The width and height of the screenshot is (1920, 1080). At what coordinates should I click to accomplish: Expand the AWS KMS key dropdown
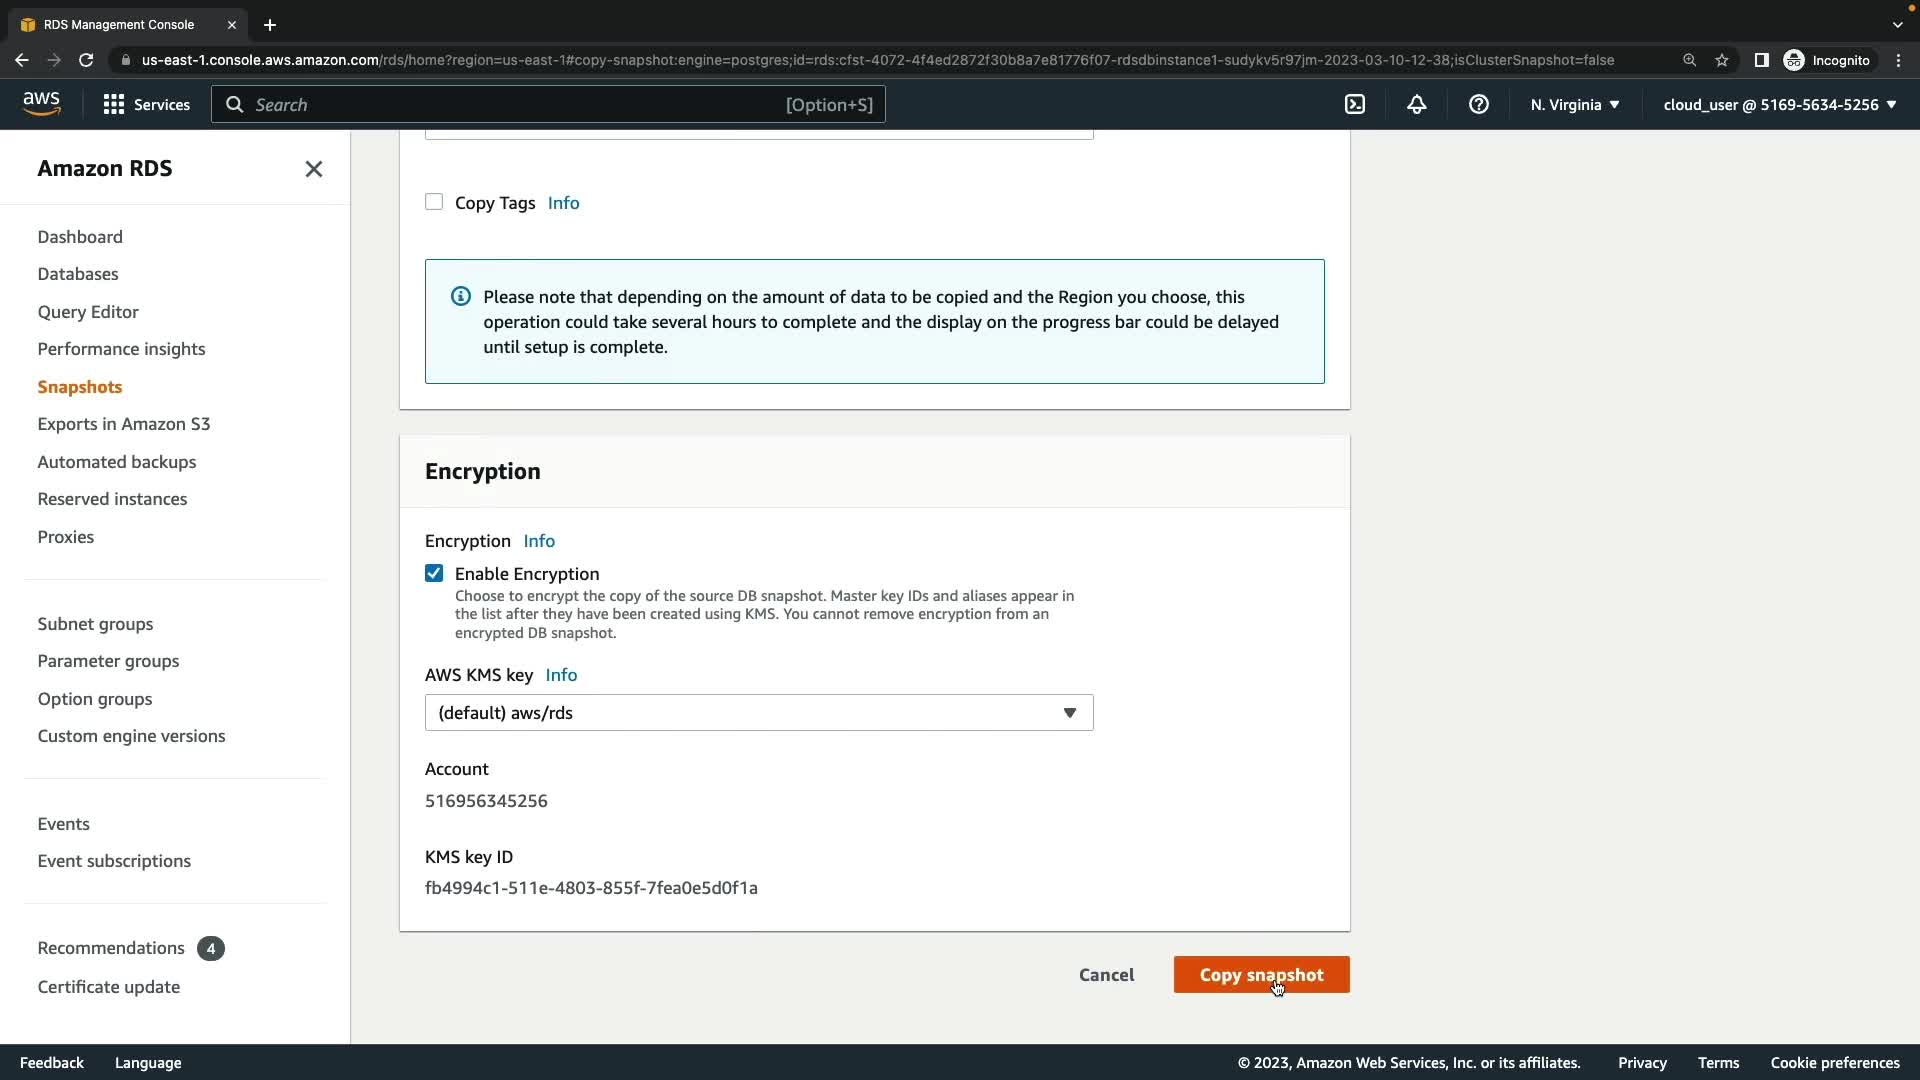pyautogui.click(x=758, y=713)
